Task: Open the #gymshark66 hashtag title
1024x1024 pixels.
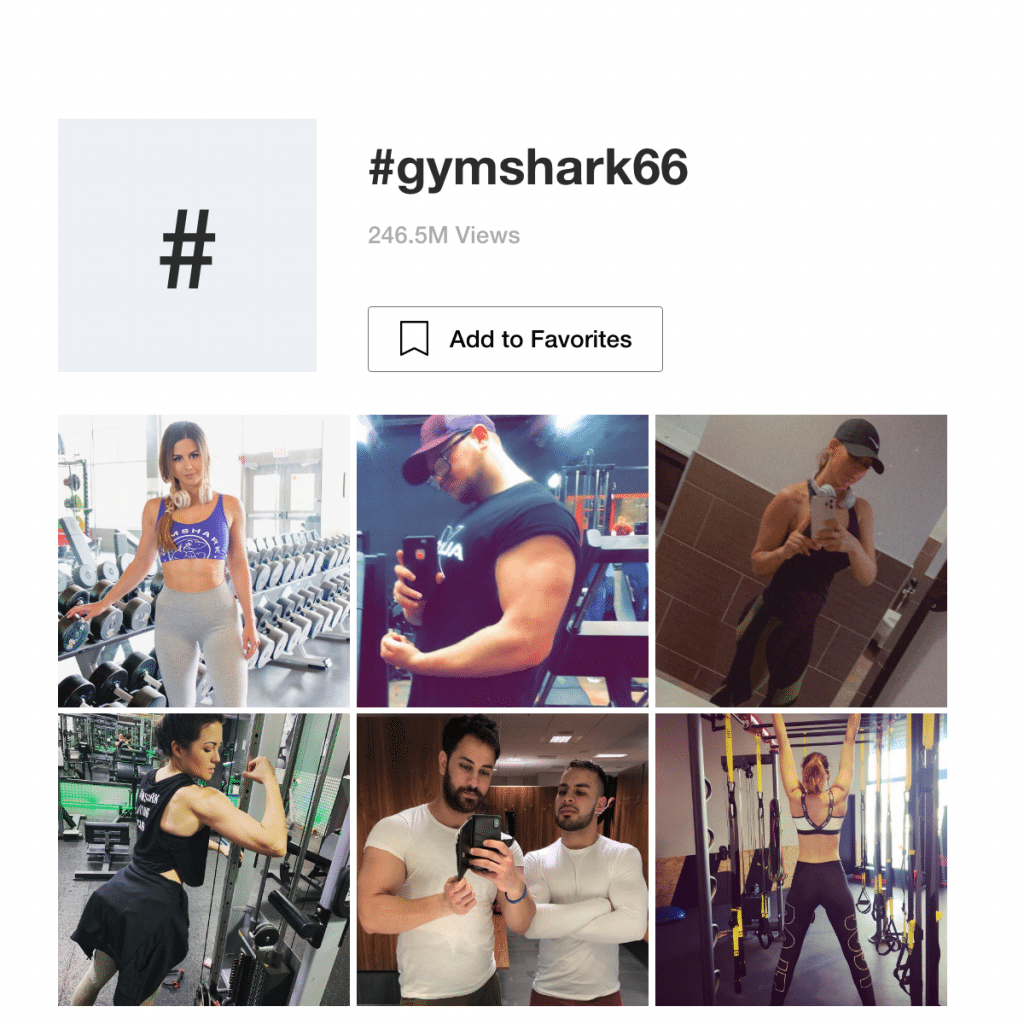Action: point(528,168)
